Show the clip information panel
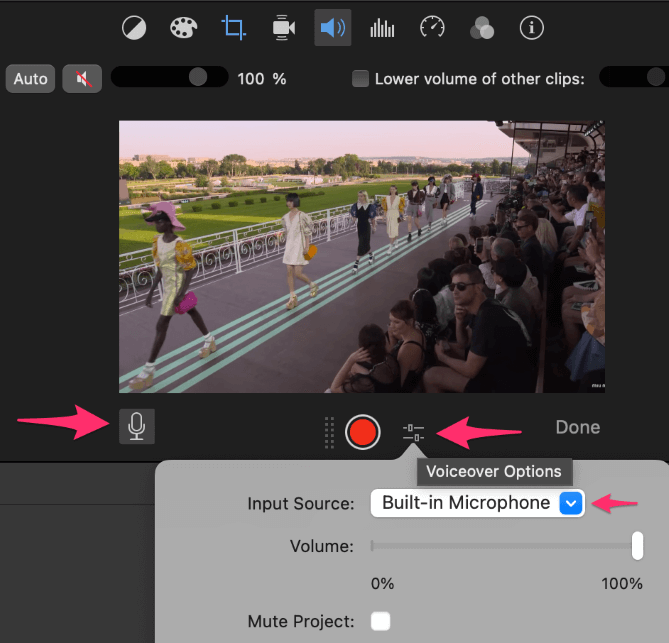 (x=531, y=27)
